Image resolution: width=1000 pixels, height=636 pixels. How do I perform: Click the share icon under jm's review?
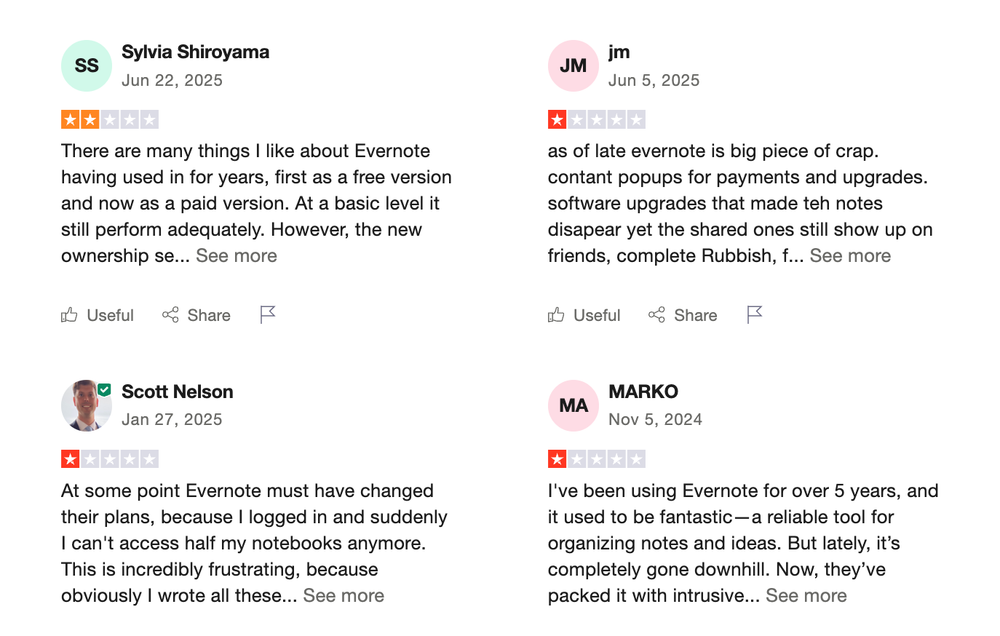[657, 315]
